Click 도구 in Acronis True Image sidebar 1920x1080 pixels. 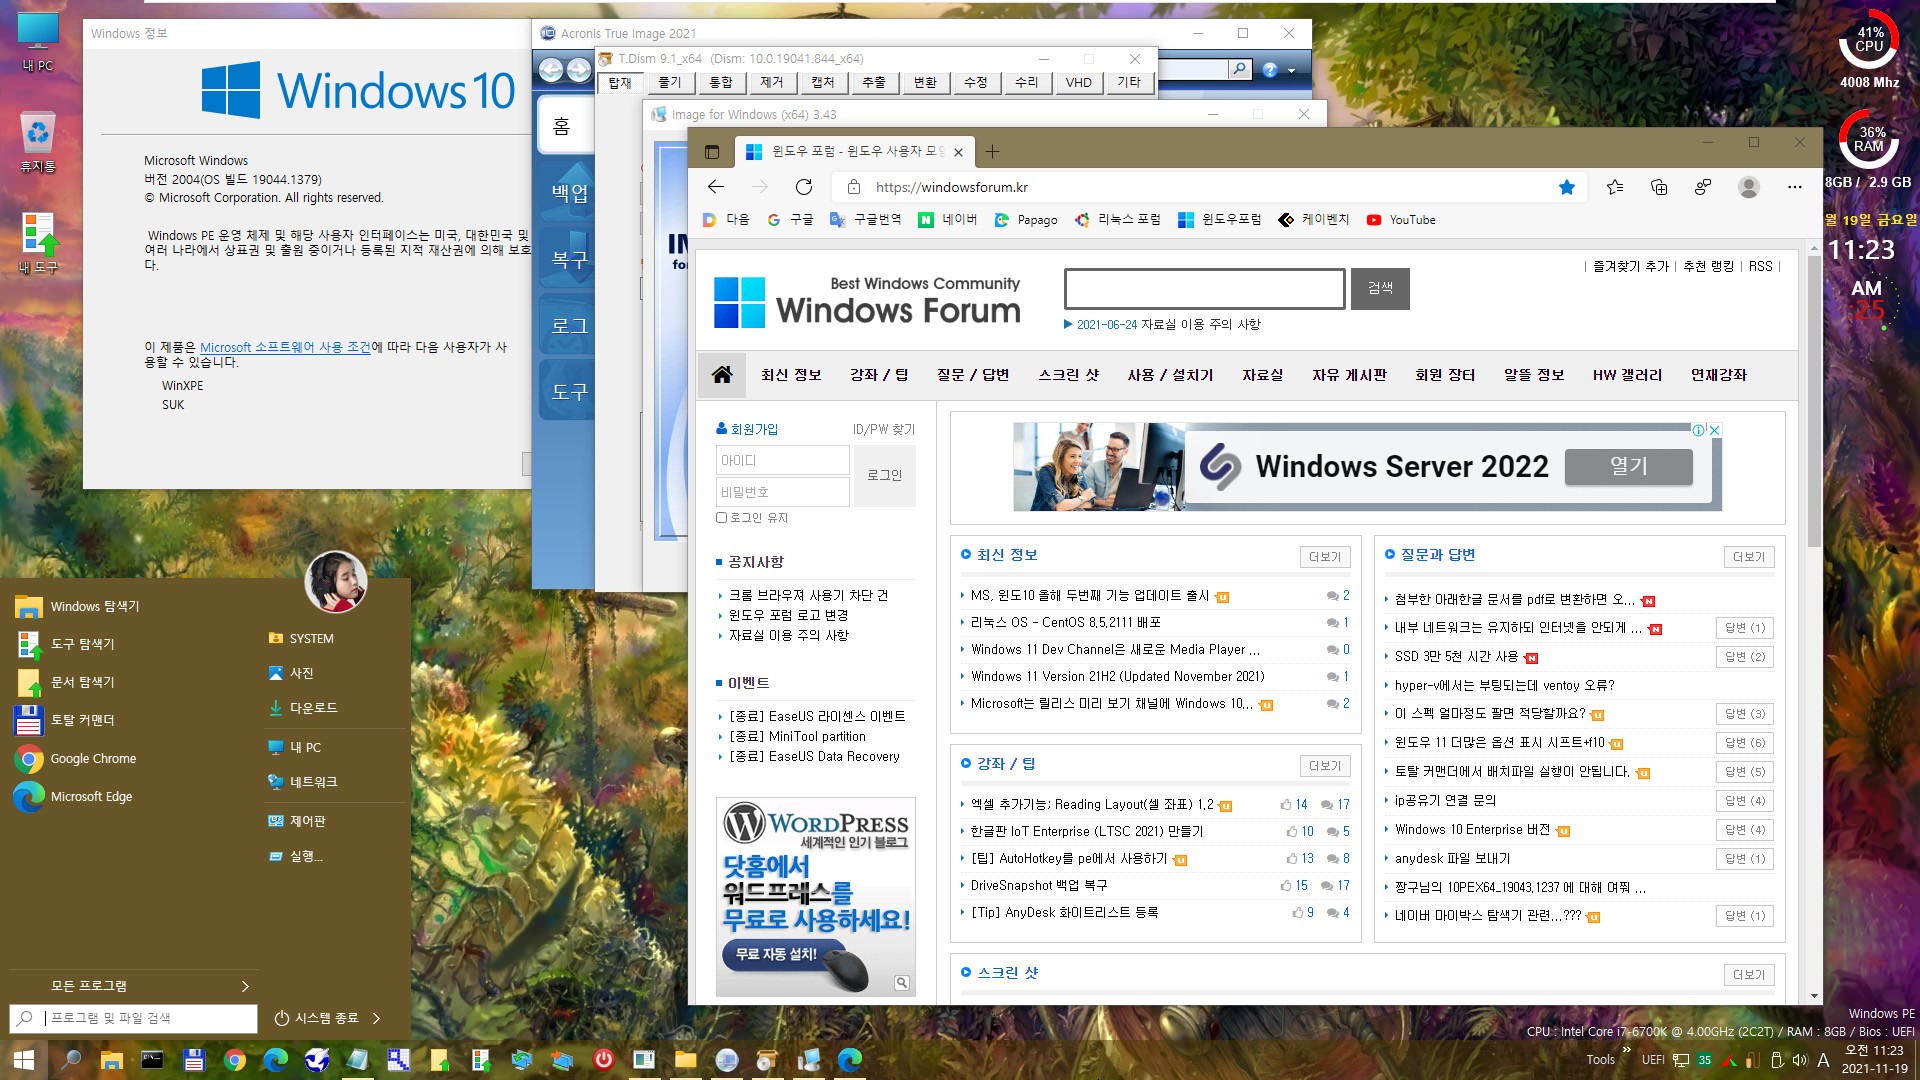[569, 392]
